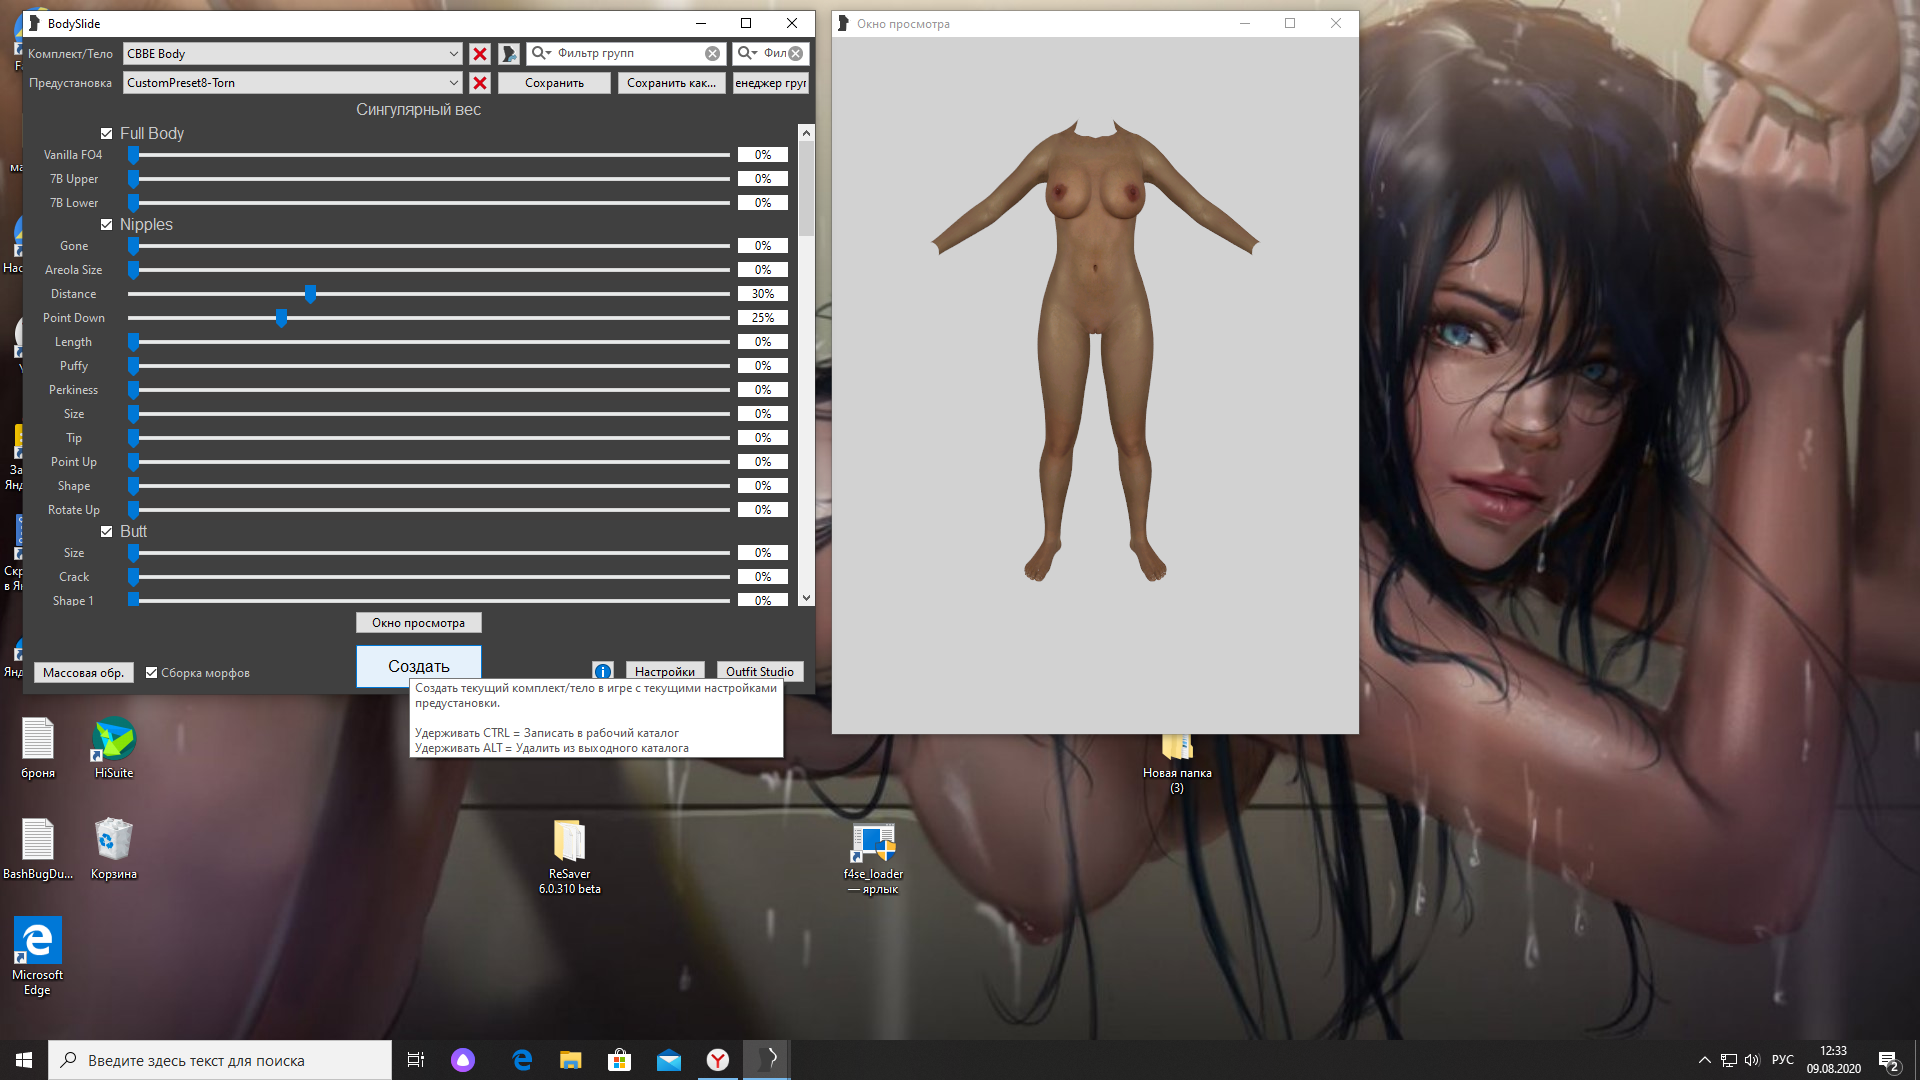Screen dimensions: 1920x1080
Task: Click the blue info icon near Settings
Action: pyautogui.click(x=602, y=672)
